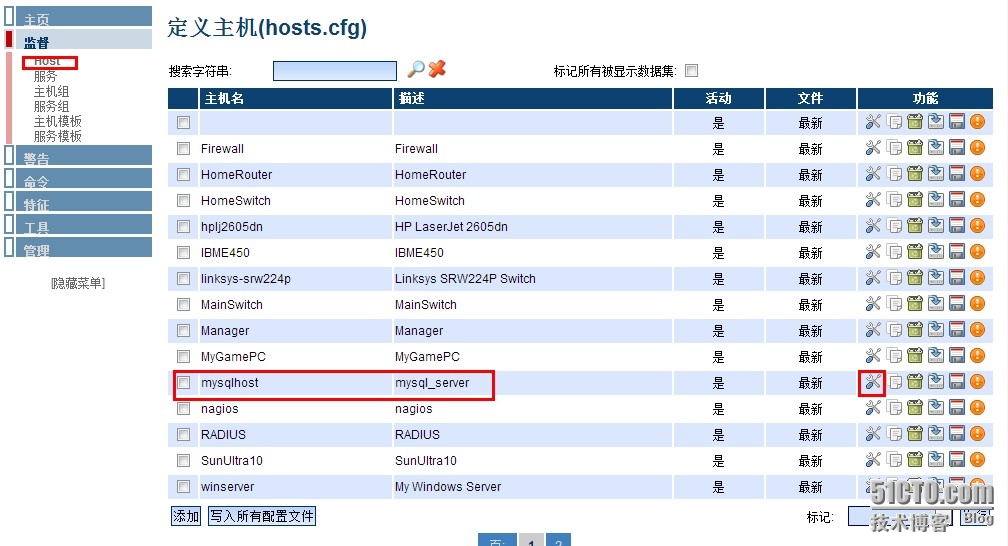Screen dimensions: 1008x546
Task: Open 主机组 submenu item
Action: tap(51, 91)
